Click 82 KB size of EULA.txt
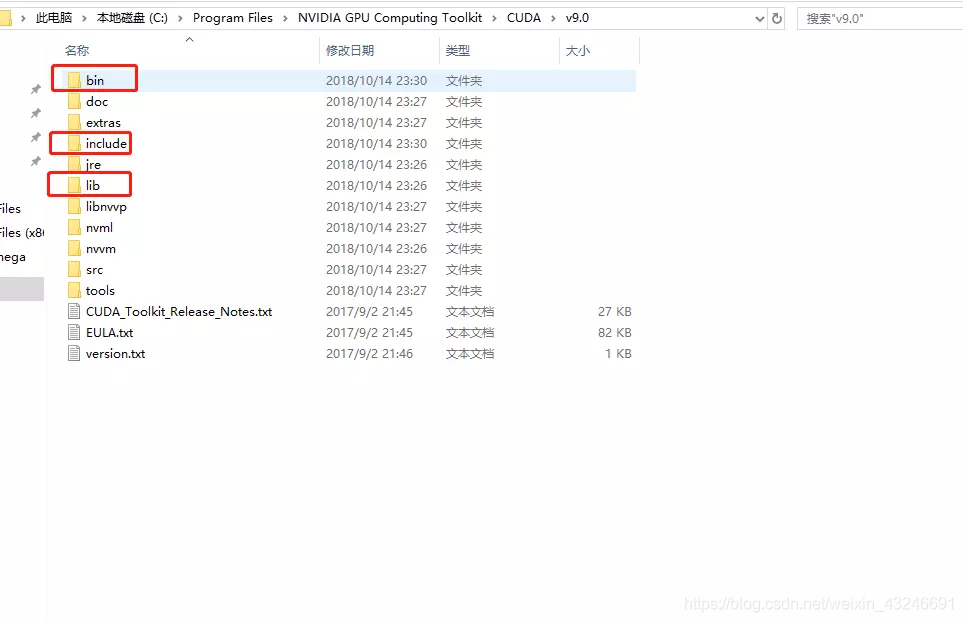 [x=615, y=332]
